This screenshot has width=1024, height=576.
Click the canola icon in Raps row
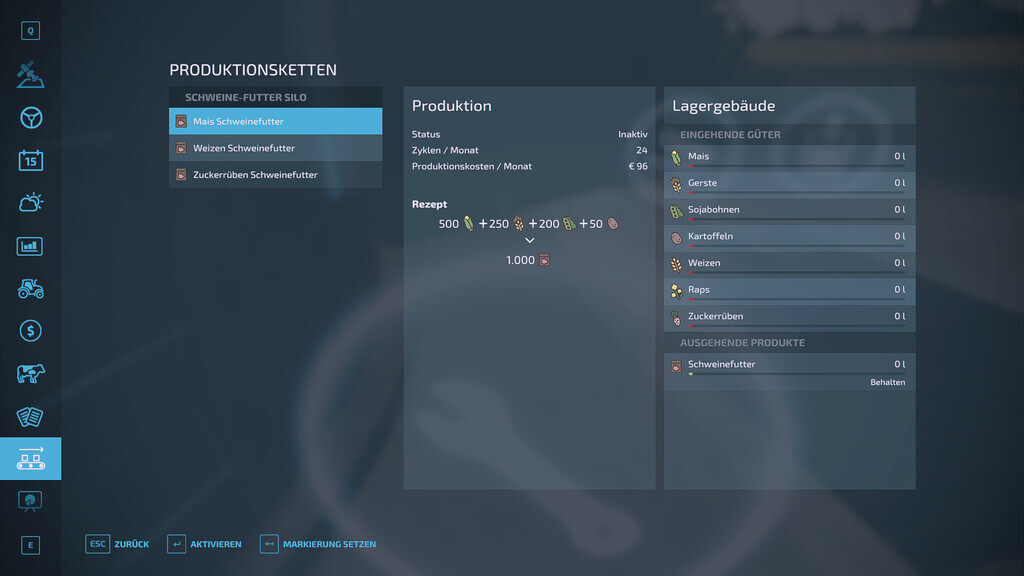click(x=676, y=291)
